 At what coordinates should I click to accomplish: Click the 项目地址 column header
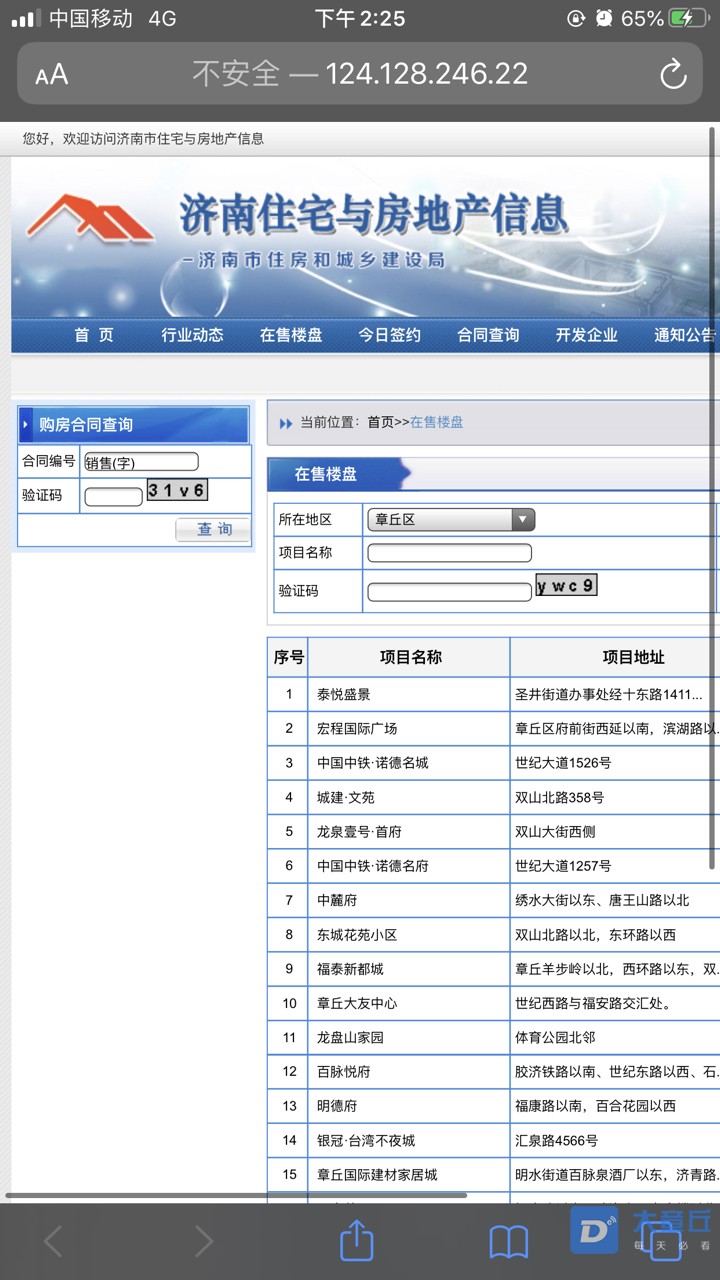[x=633, y=657]
